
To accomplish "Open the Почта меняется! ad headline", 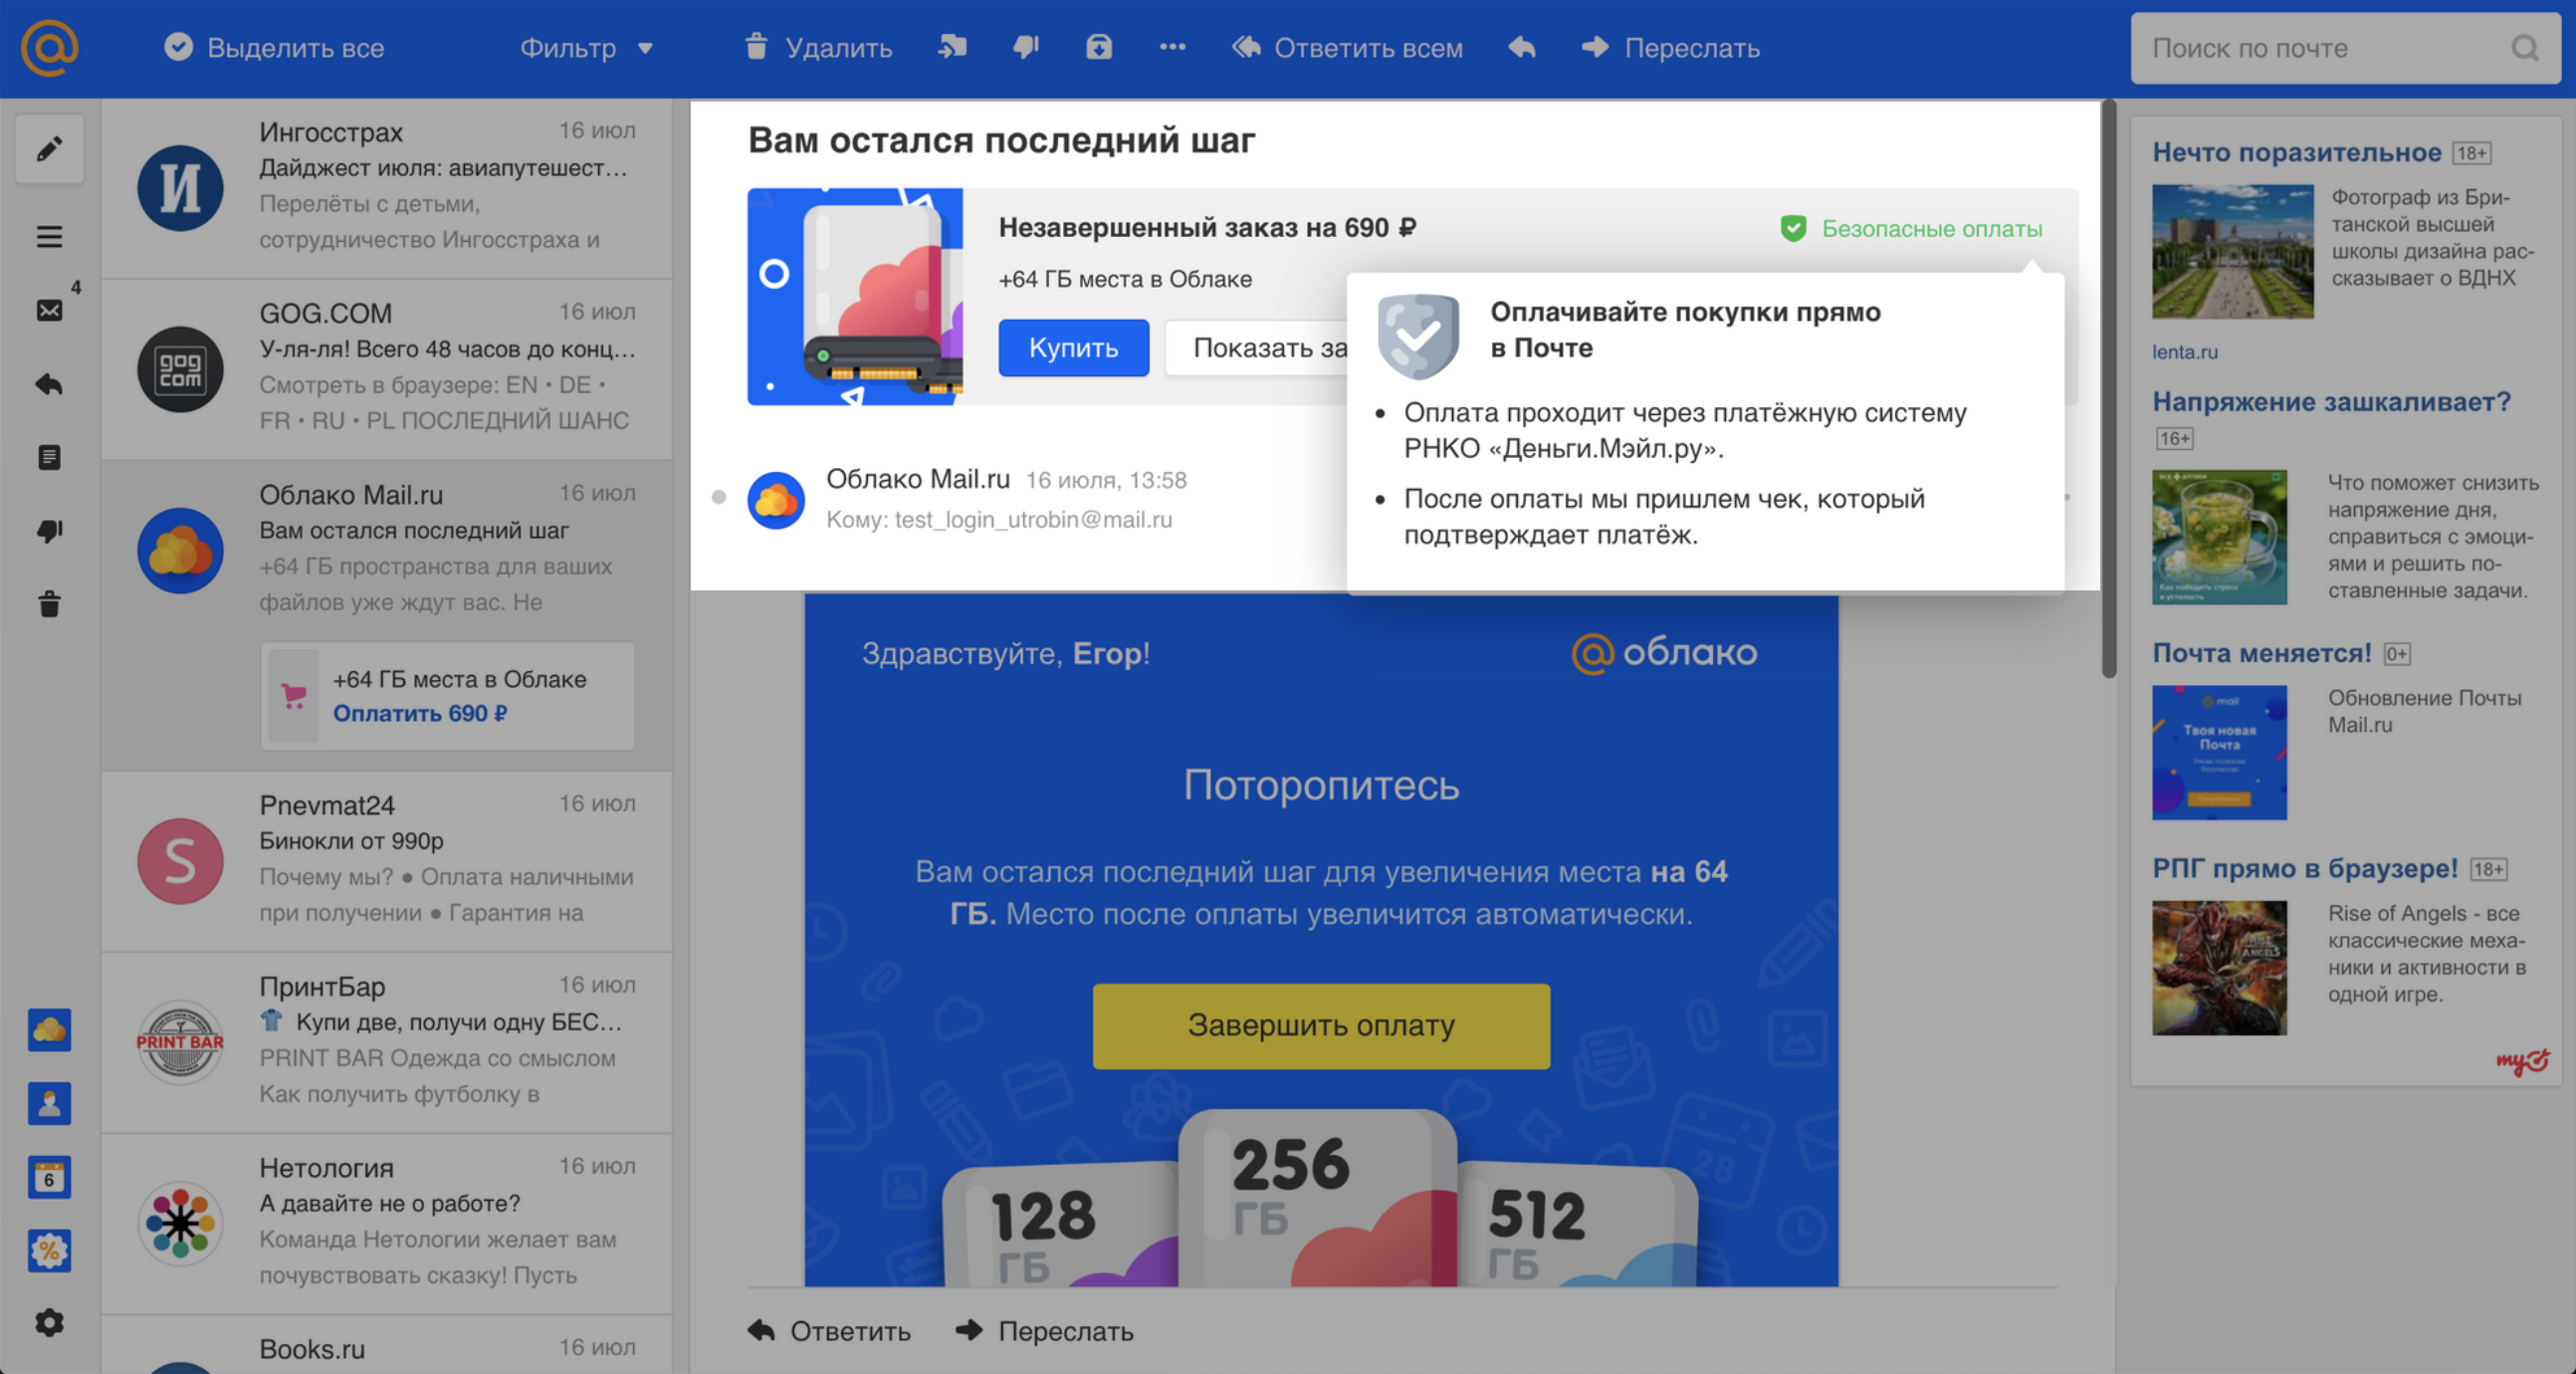I will (x=2261, y=652).
